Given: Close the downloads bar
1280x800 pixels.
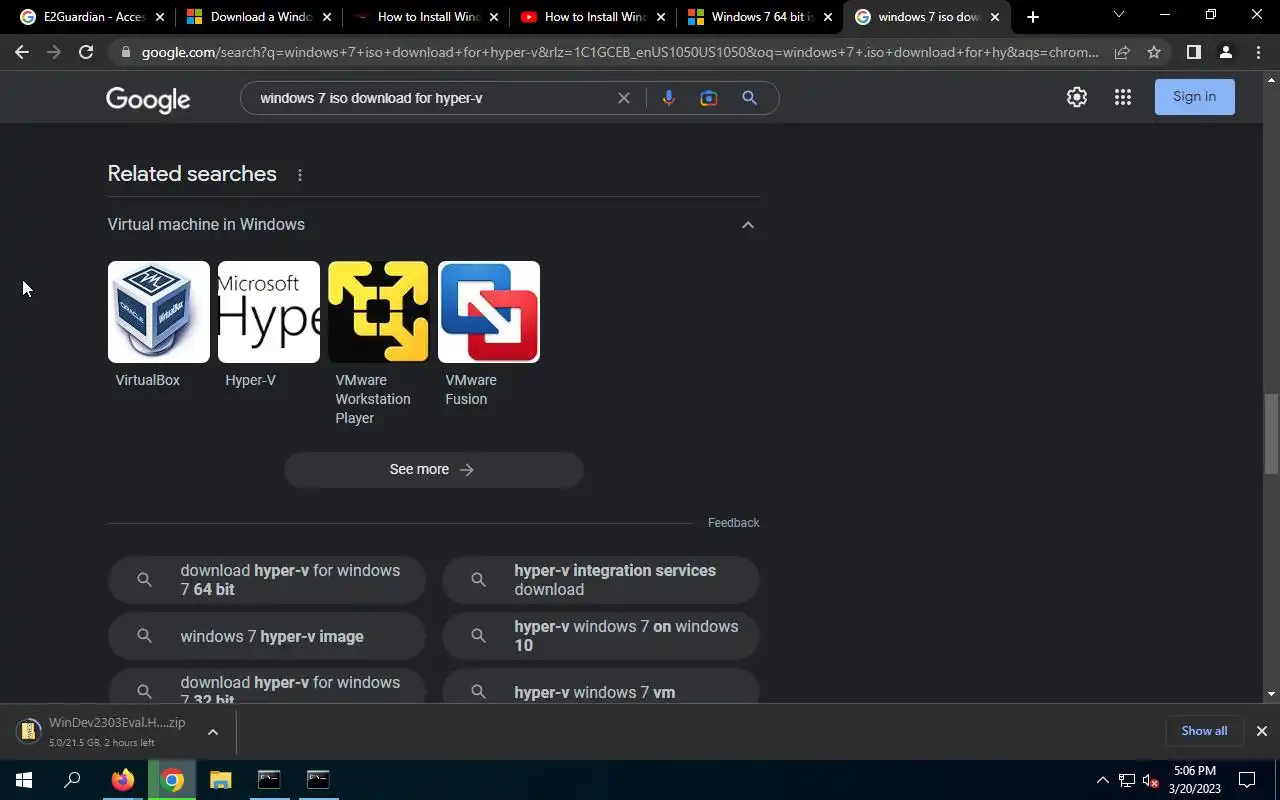Looking at the screenshot, I should point(1262,731).
